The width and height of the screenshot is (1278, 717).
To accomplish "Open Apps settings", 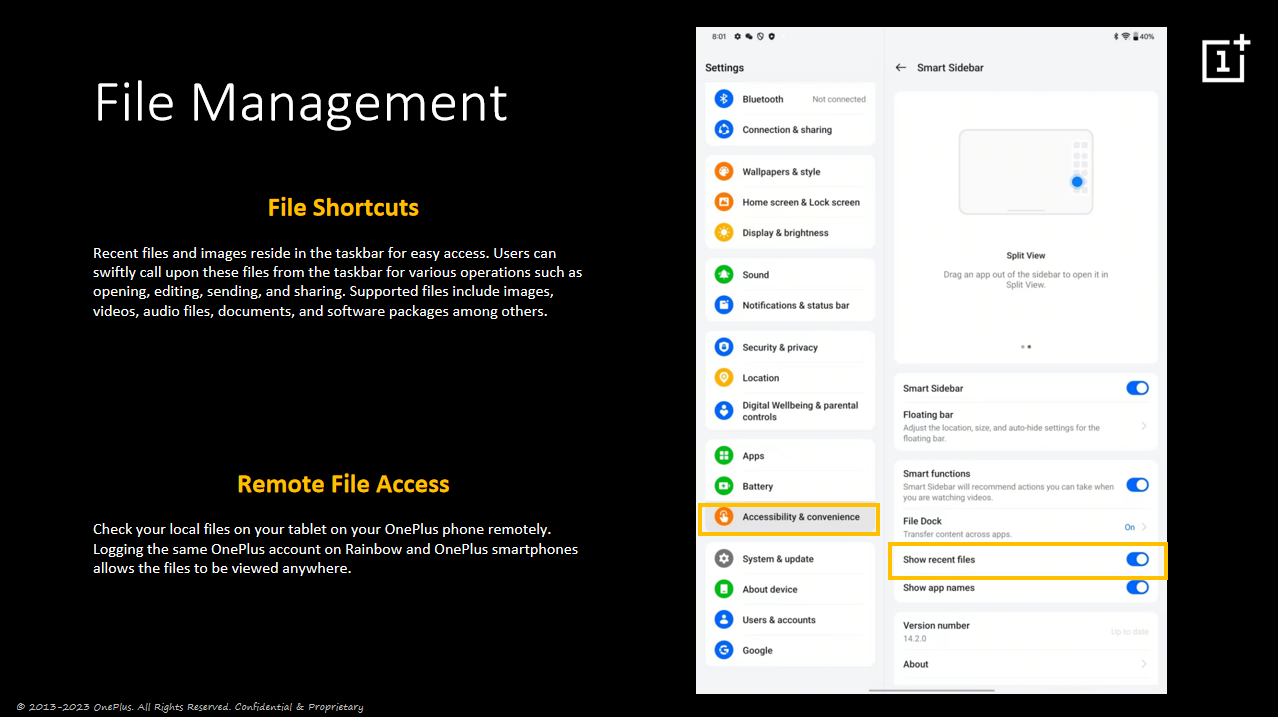I will 790,456.
